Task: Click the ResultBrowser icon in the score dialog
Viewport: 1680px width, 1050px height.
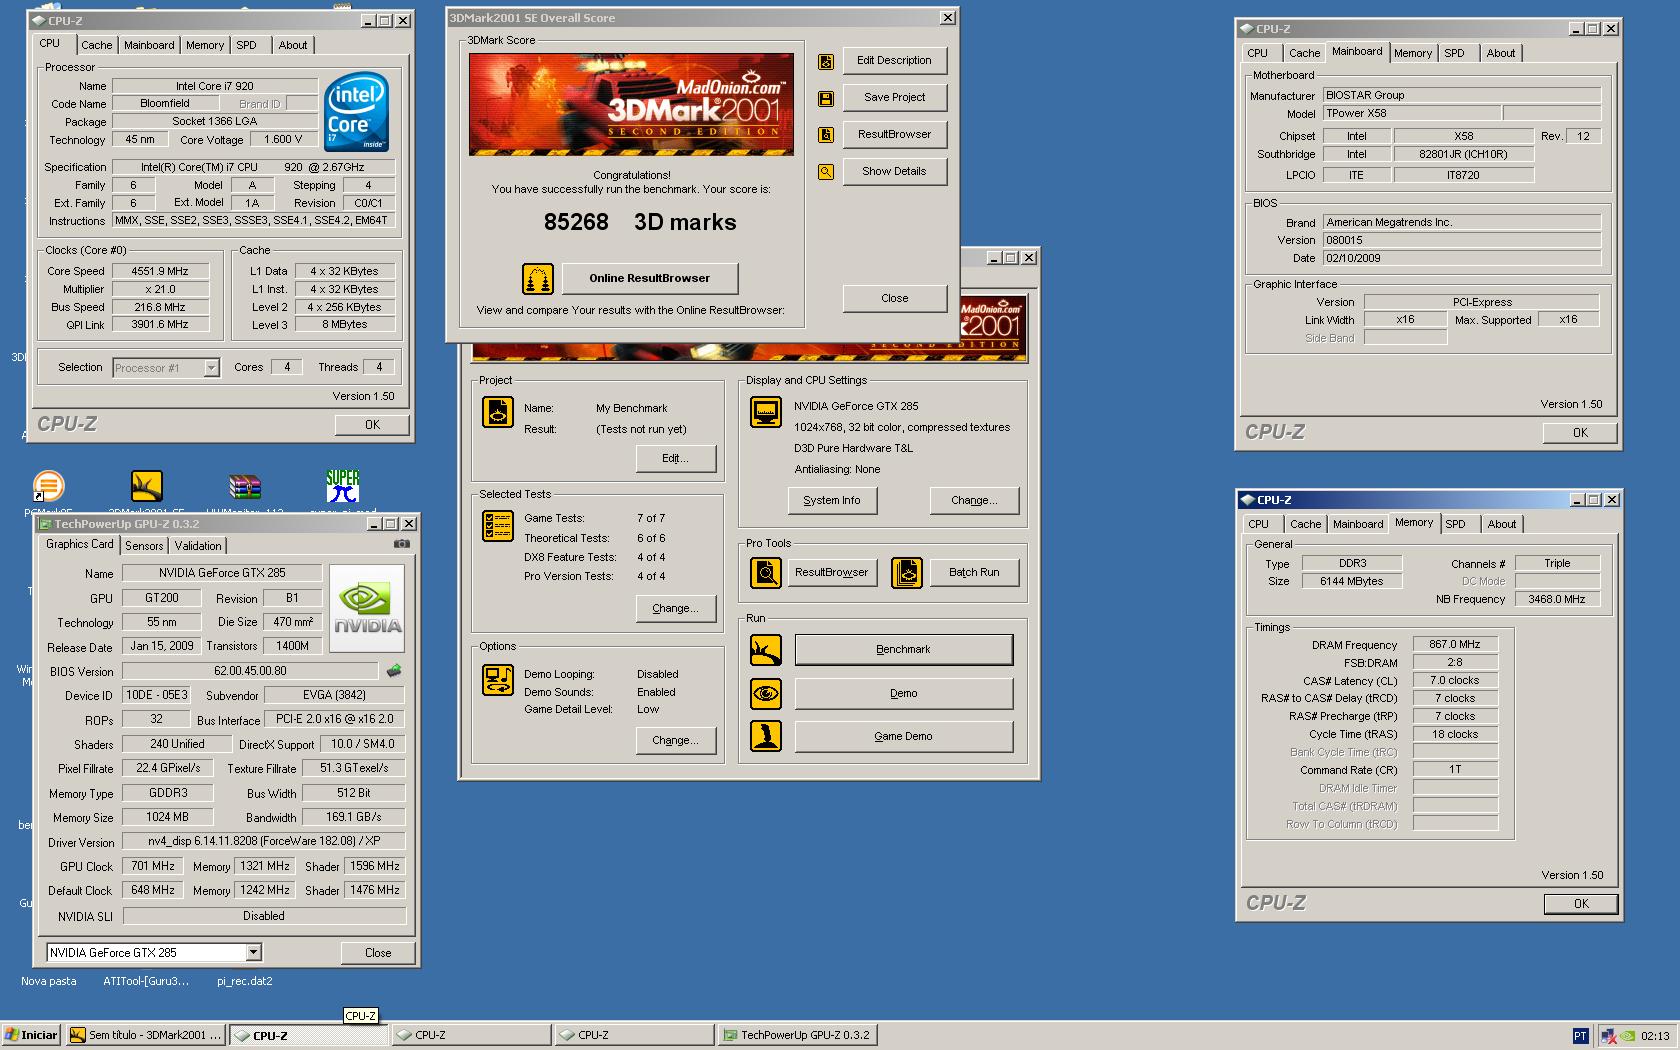Action: [826, 135]
